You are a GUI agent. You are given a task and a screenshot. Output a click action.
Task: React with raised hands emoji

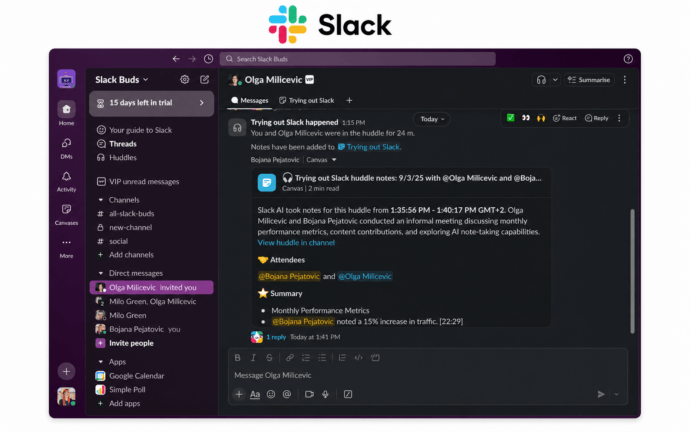coord(541,118)
